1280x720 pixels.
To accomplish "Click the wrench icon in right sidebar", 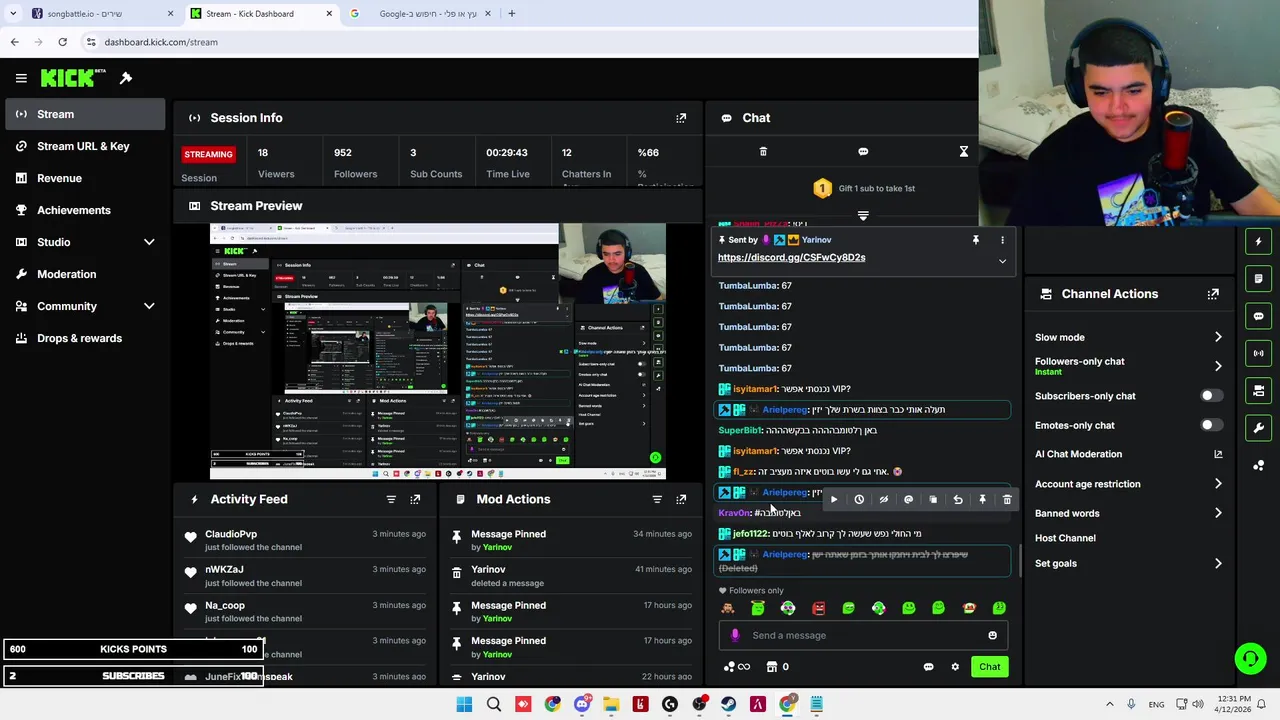I will 1258,428.
